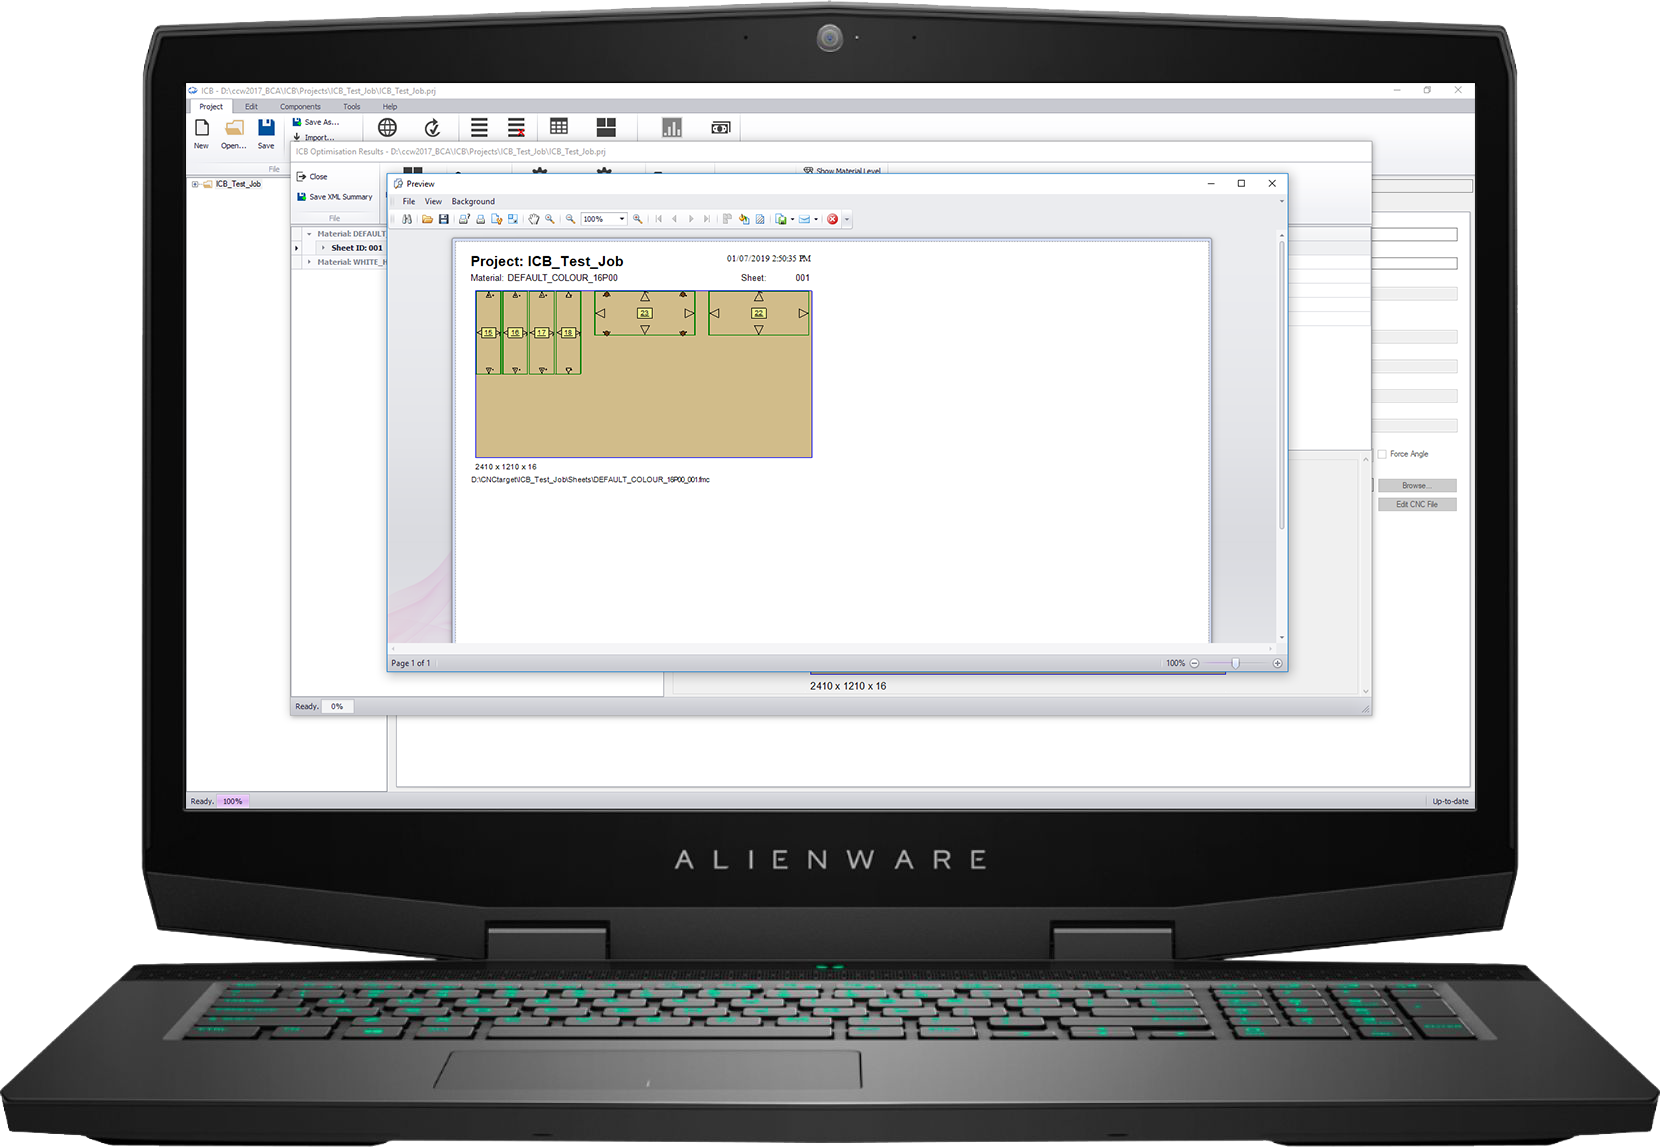Click the binoculars search icon in Preview
The height and width of the screenshot is (1147, 1660).
[407, 219]
